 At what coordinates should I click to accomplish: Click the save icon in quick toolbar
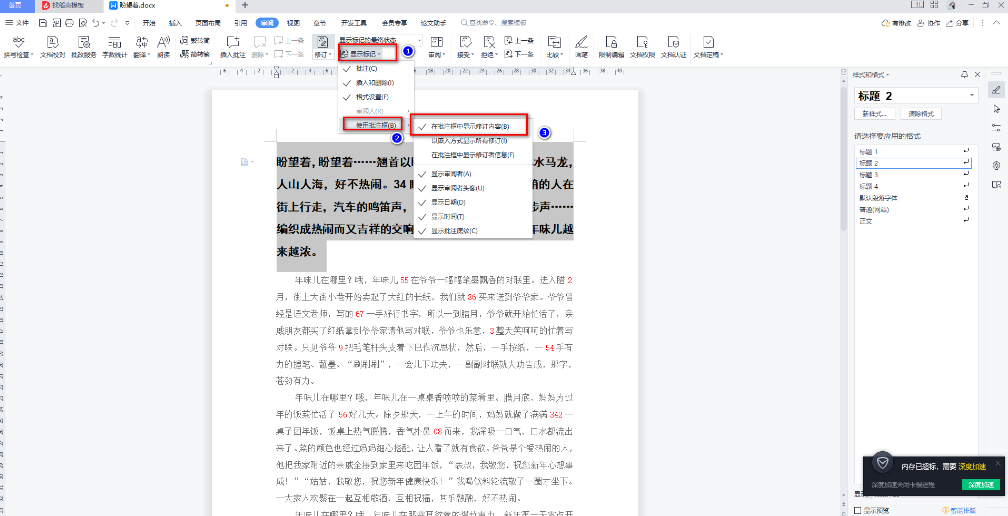(42, 22)
